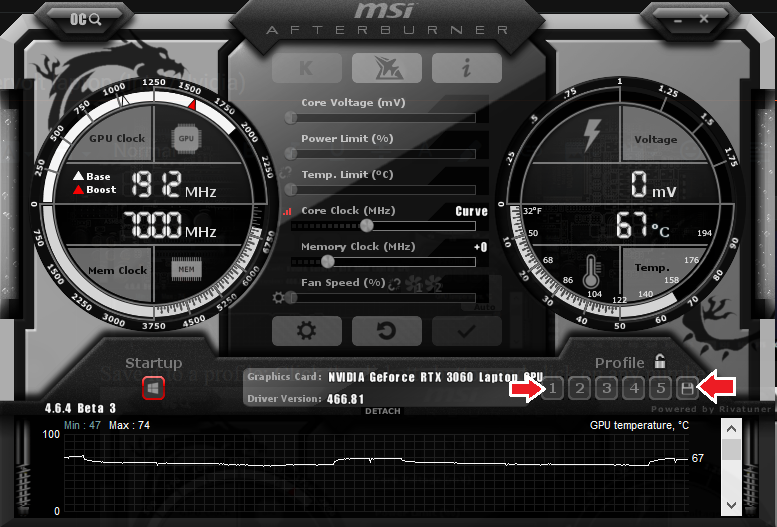Select profile slot 3
This screenshot has height=527, width=777.
607,388
